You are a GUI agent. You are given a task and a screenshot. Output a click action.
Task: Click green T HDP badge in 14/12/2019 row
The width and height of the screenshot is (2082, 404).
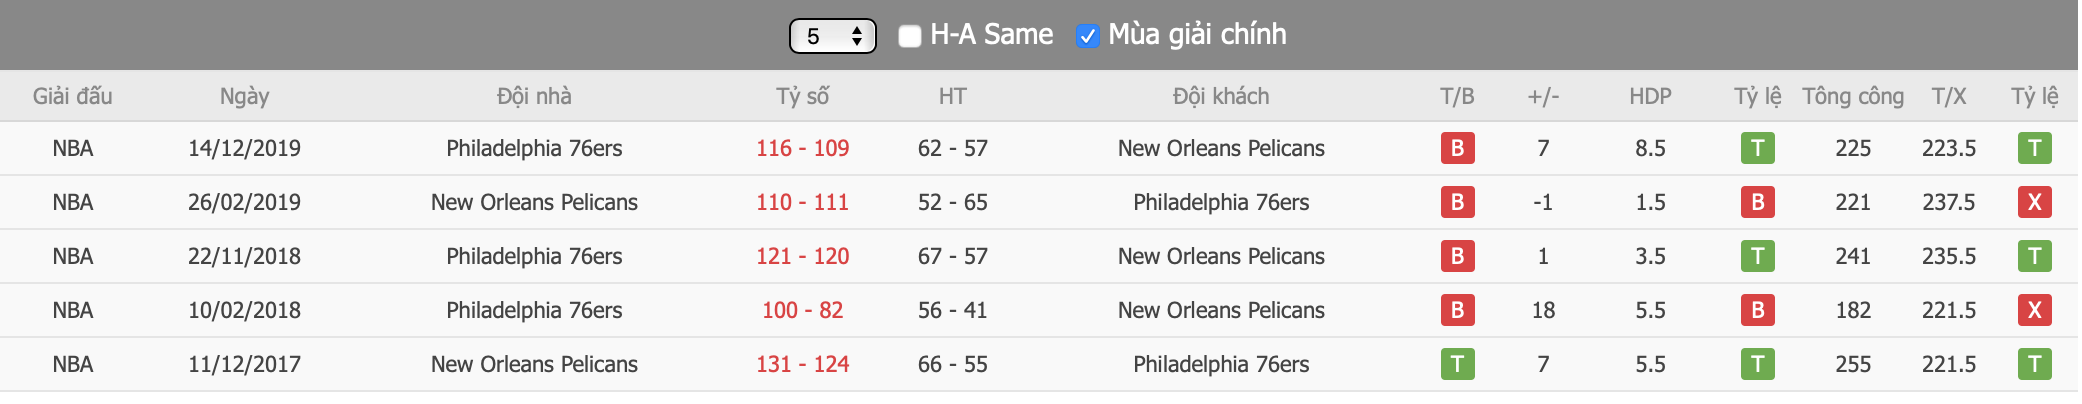(1758, 148)
